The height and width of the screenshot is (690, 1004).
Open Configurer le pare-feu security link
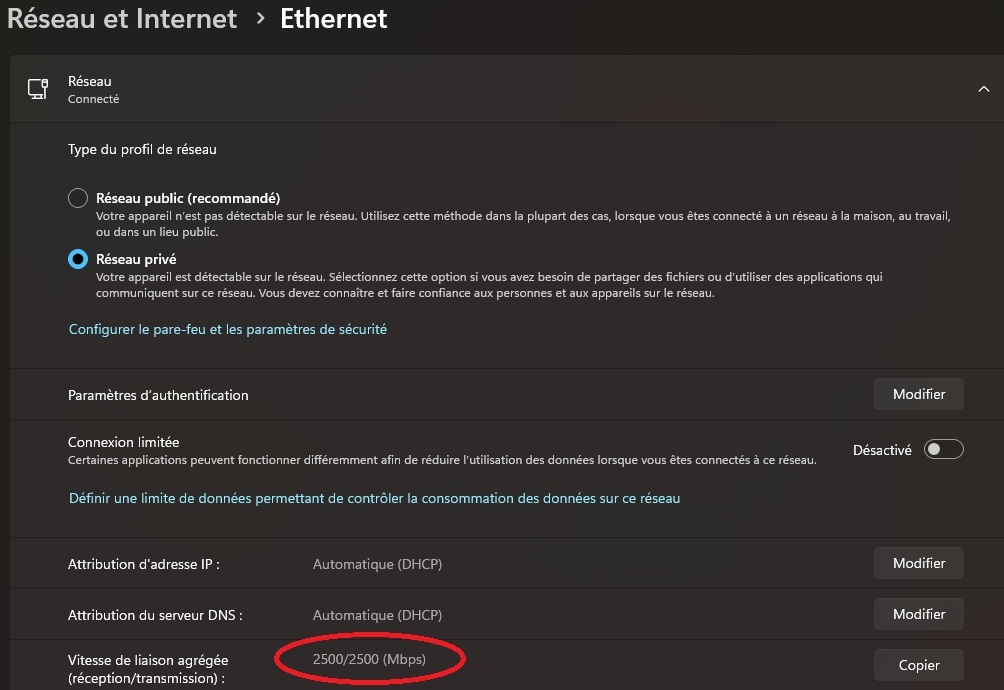228,329
